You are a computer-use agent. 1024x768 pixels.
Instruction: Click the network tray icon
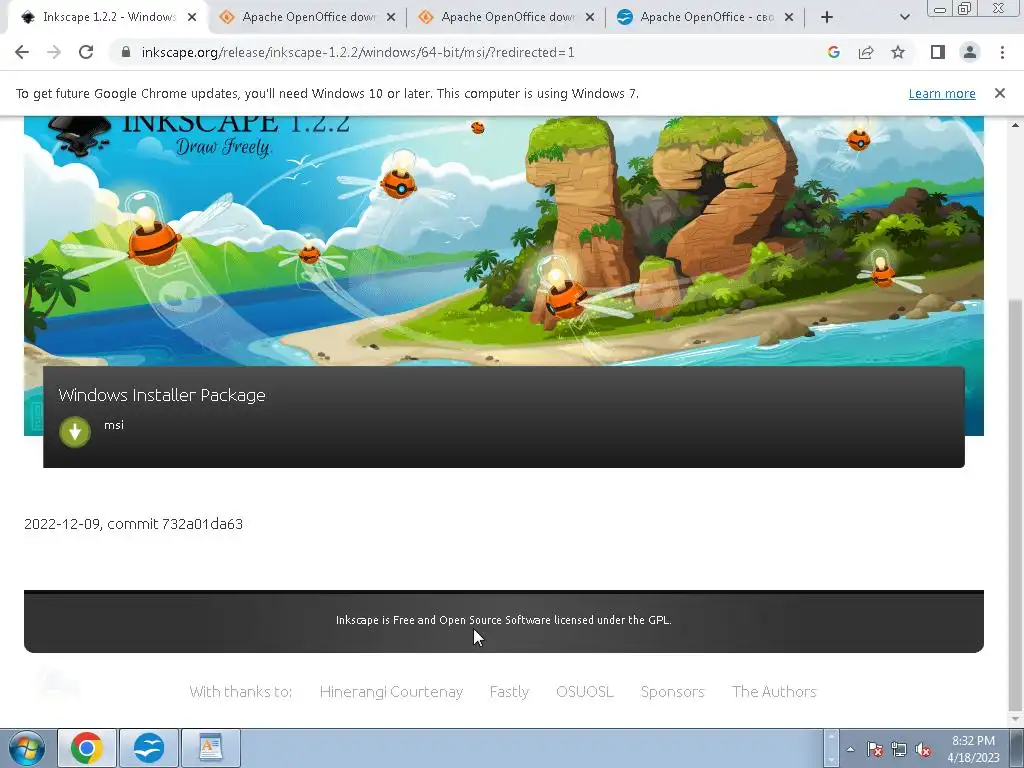point(899,749)
